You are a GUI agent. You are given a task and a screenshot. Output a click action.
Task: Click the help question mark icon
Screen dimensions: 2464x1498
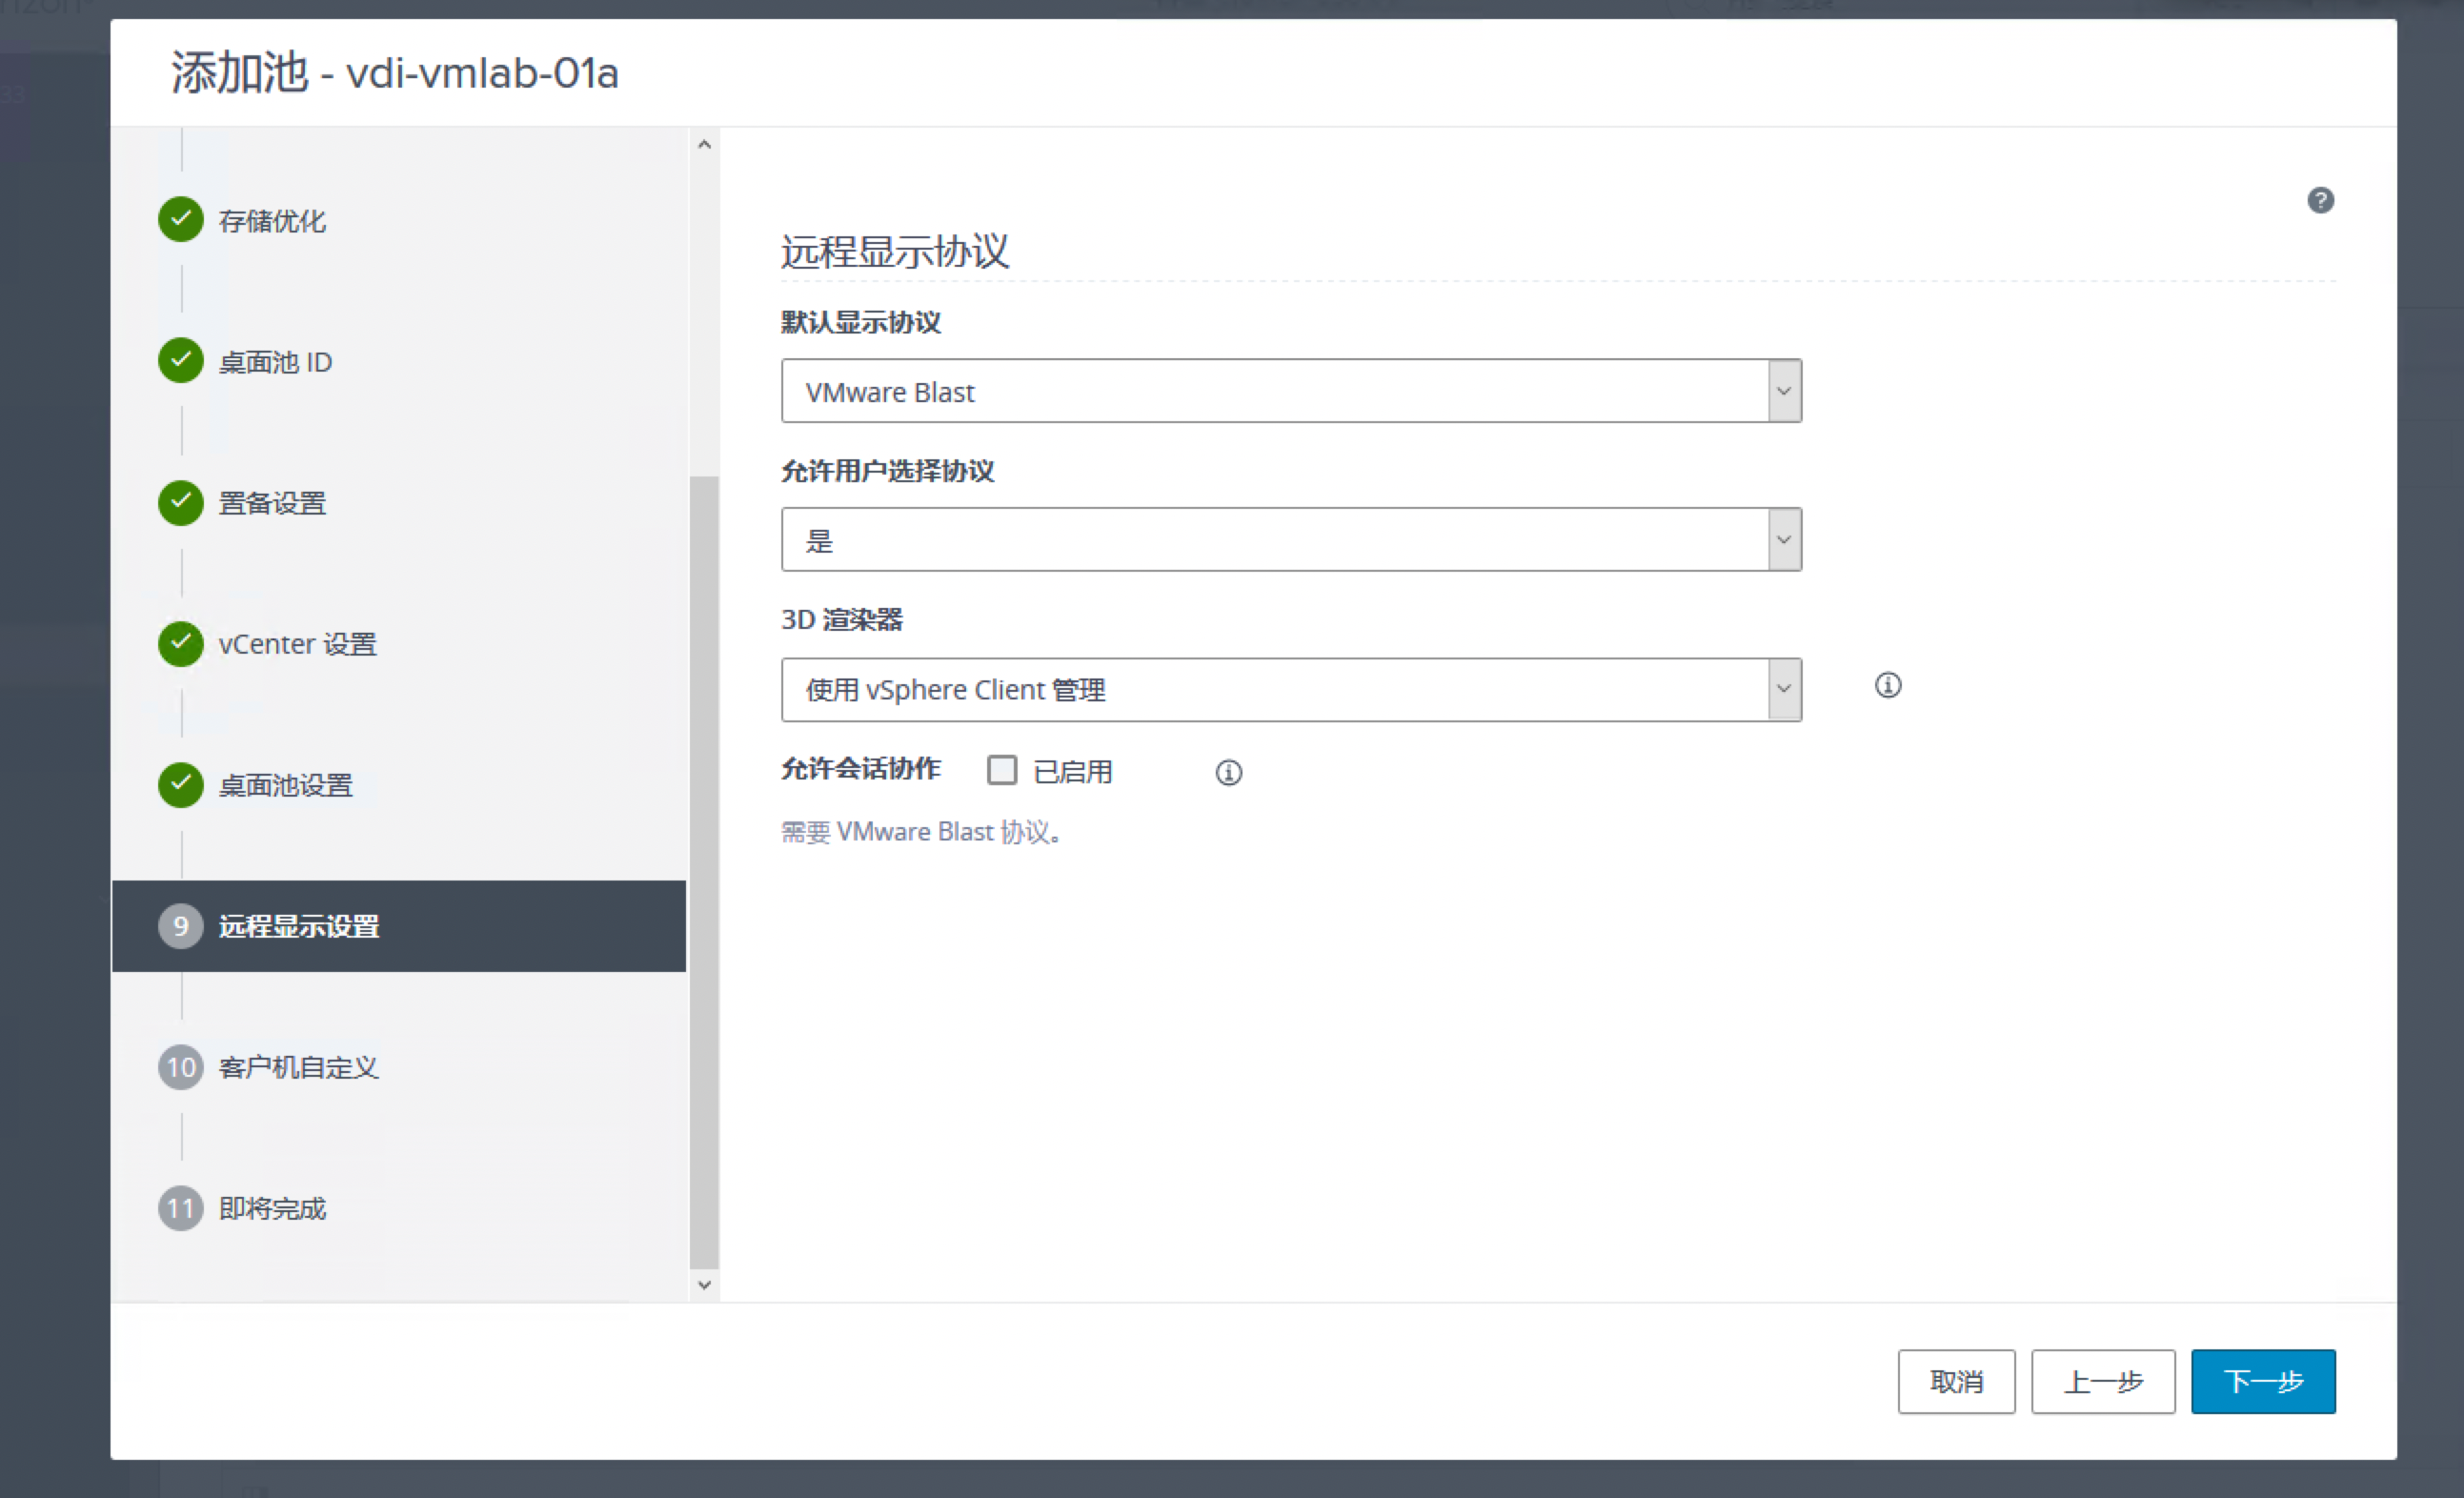click(x=2320, y=200)
